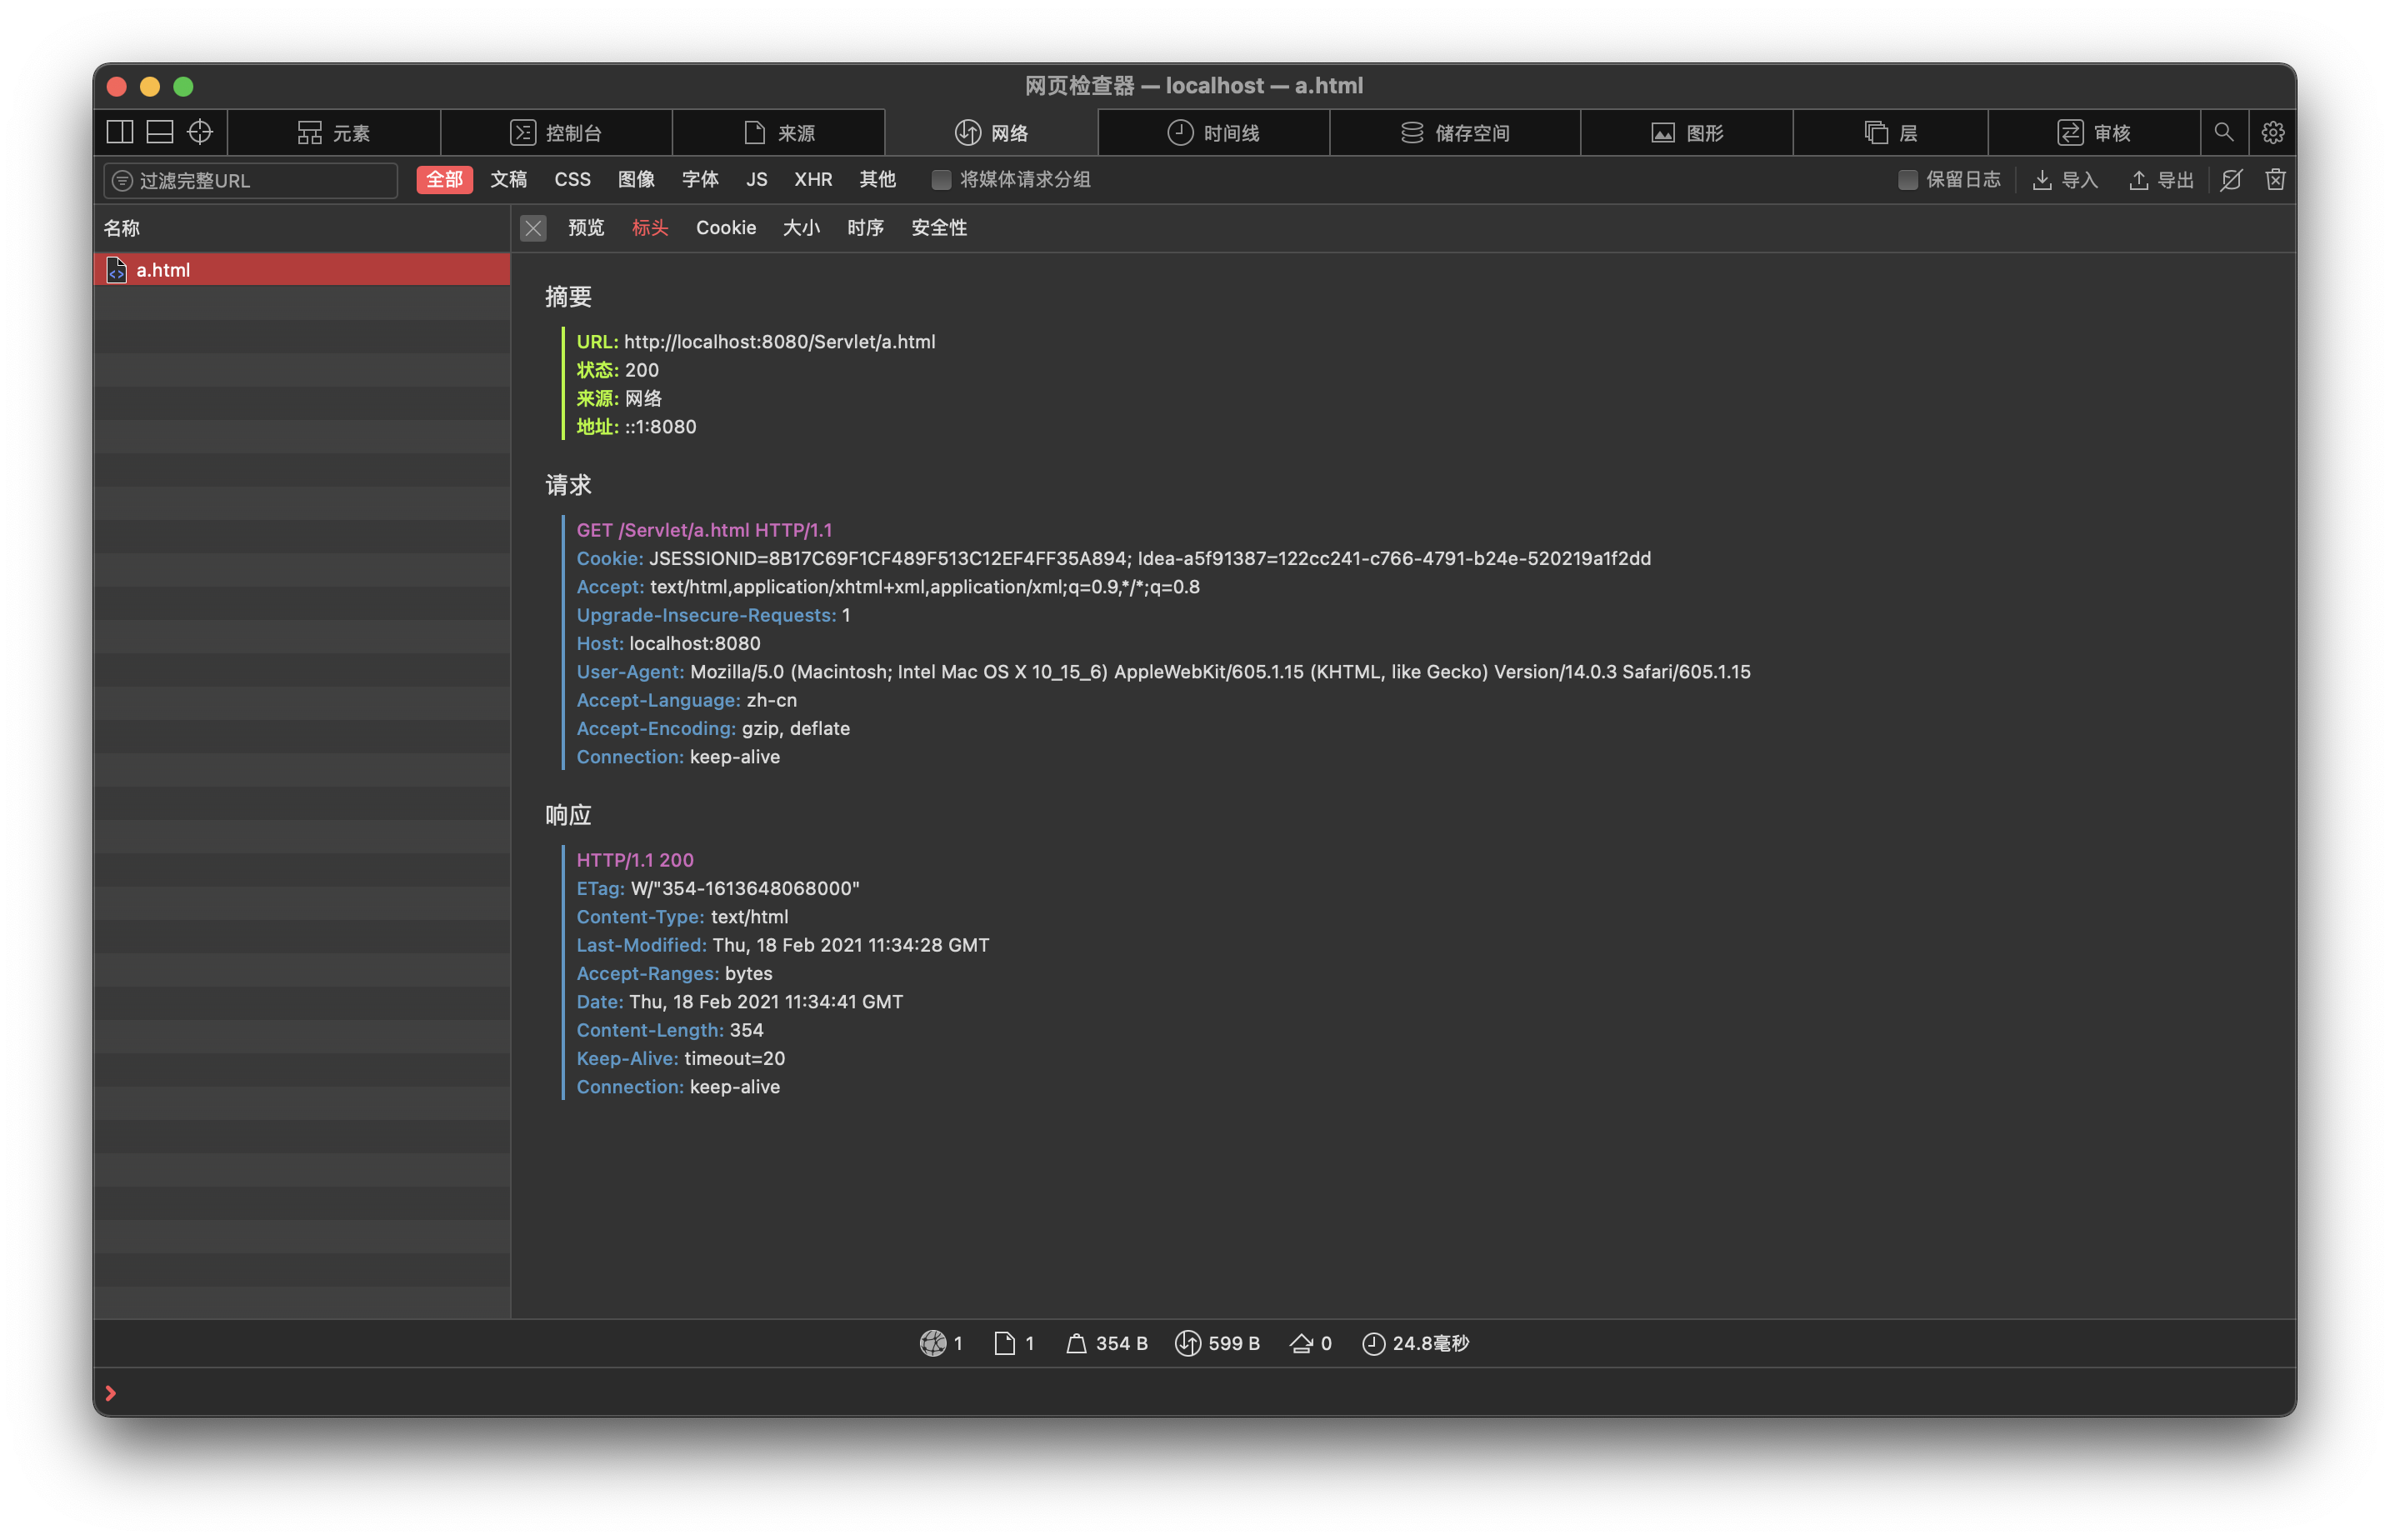Close the request detail pane
Image resolution: width=2390 pixels, height=1540 pixels.
533,228
